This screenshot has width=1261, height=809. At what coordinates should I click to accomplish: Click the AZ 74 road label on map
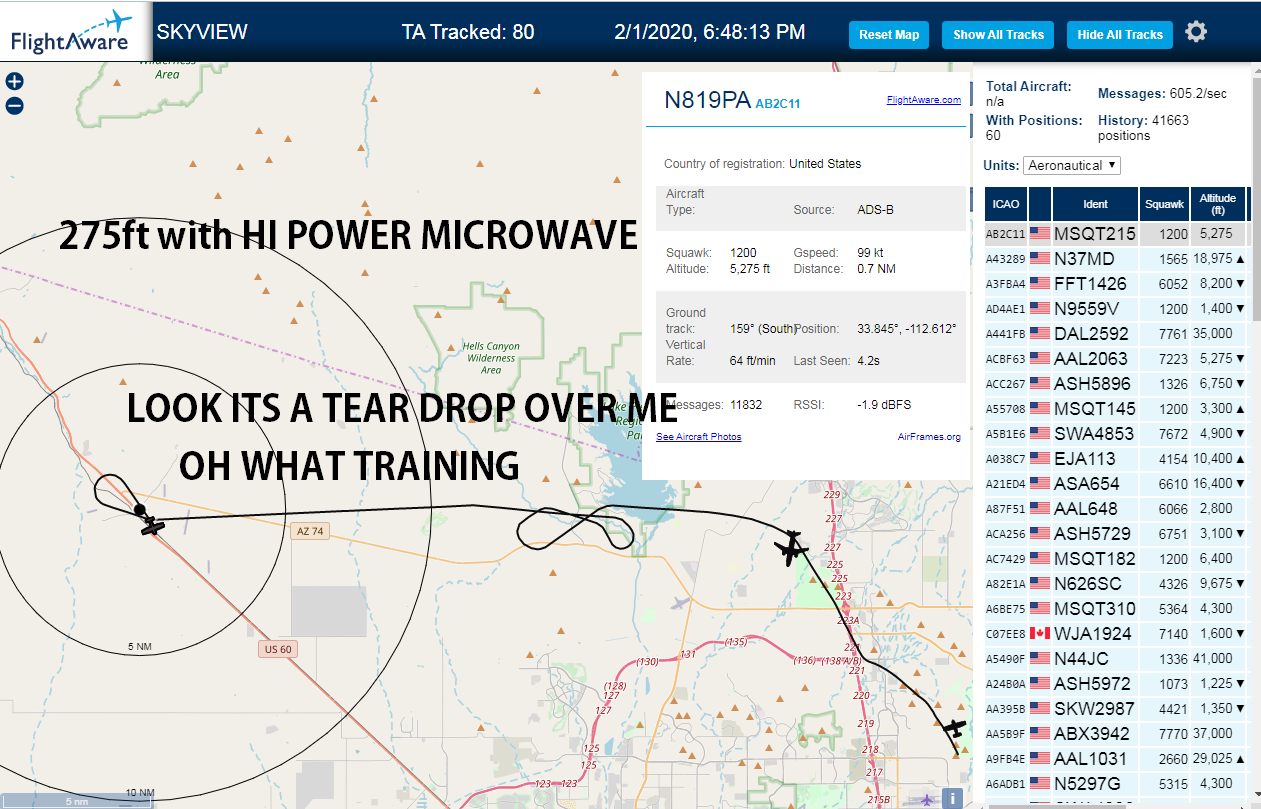point(311,531)
